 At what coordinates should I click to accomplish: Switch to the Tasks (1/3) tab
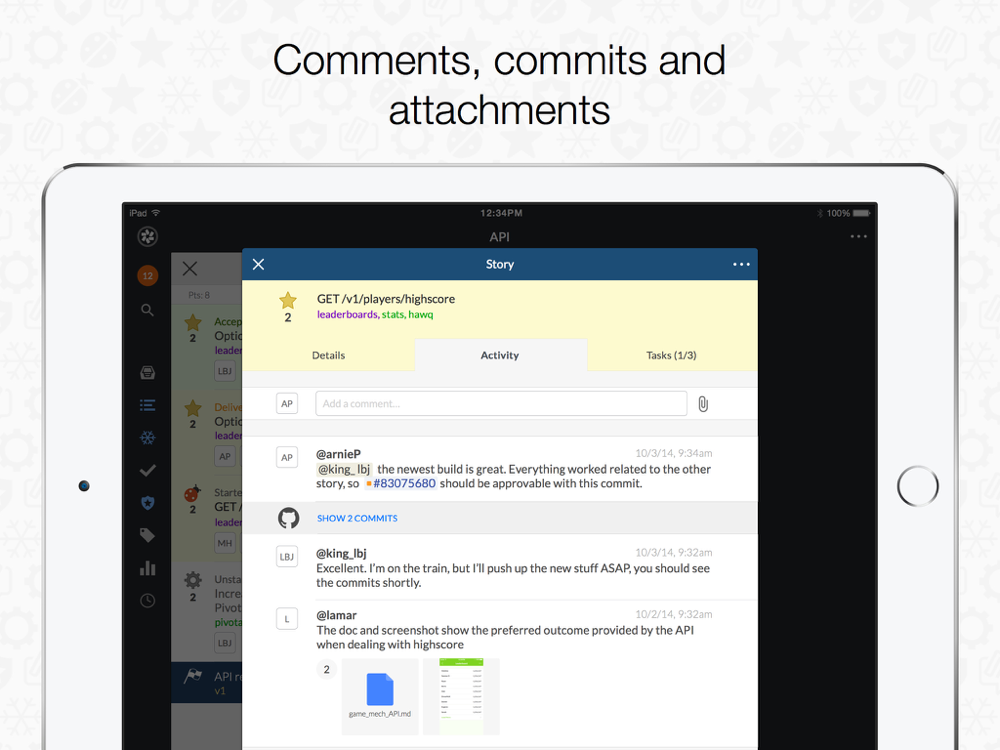click(672, 355)
